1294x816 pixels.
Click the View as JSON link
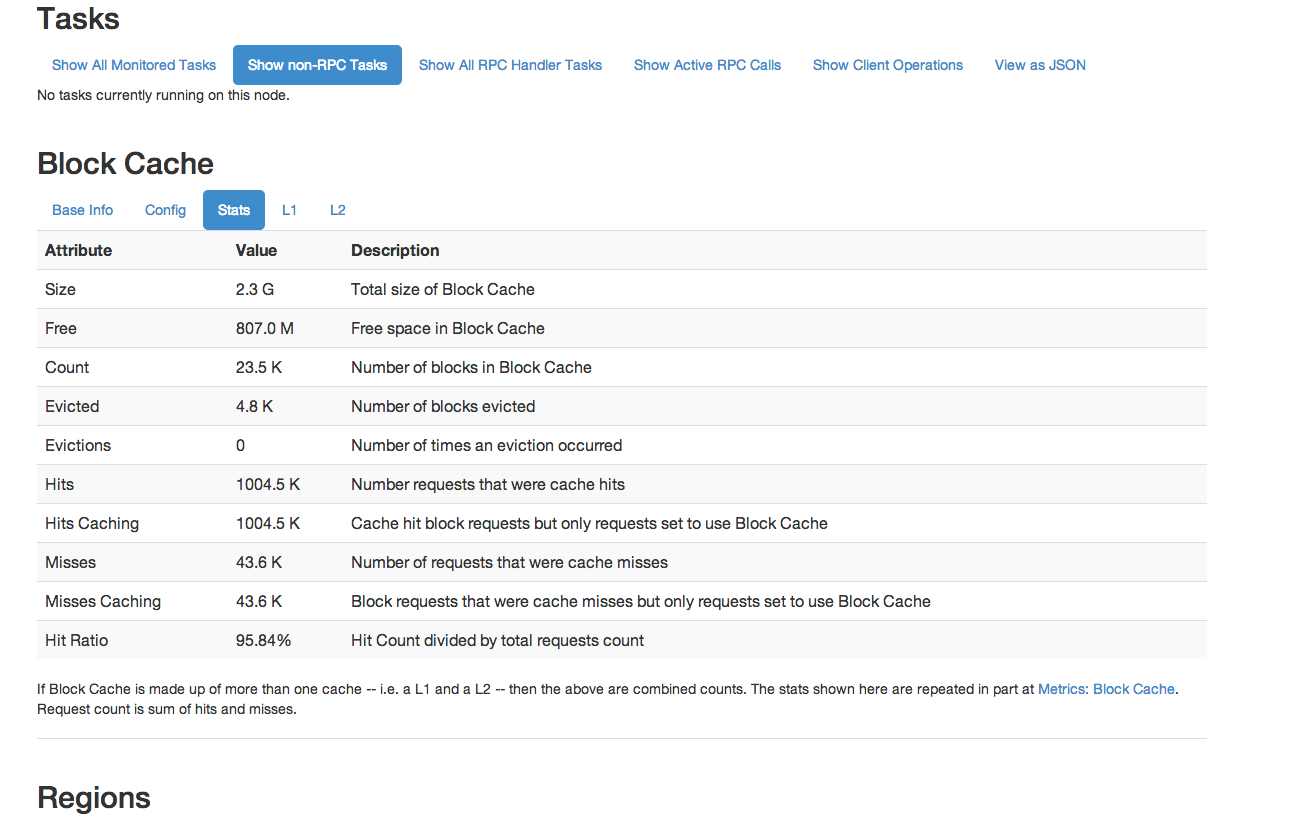coord(1040,65)
